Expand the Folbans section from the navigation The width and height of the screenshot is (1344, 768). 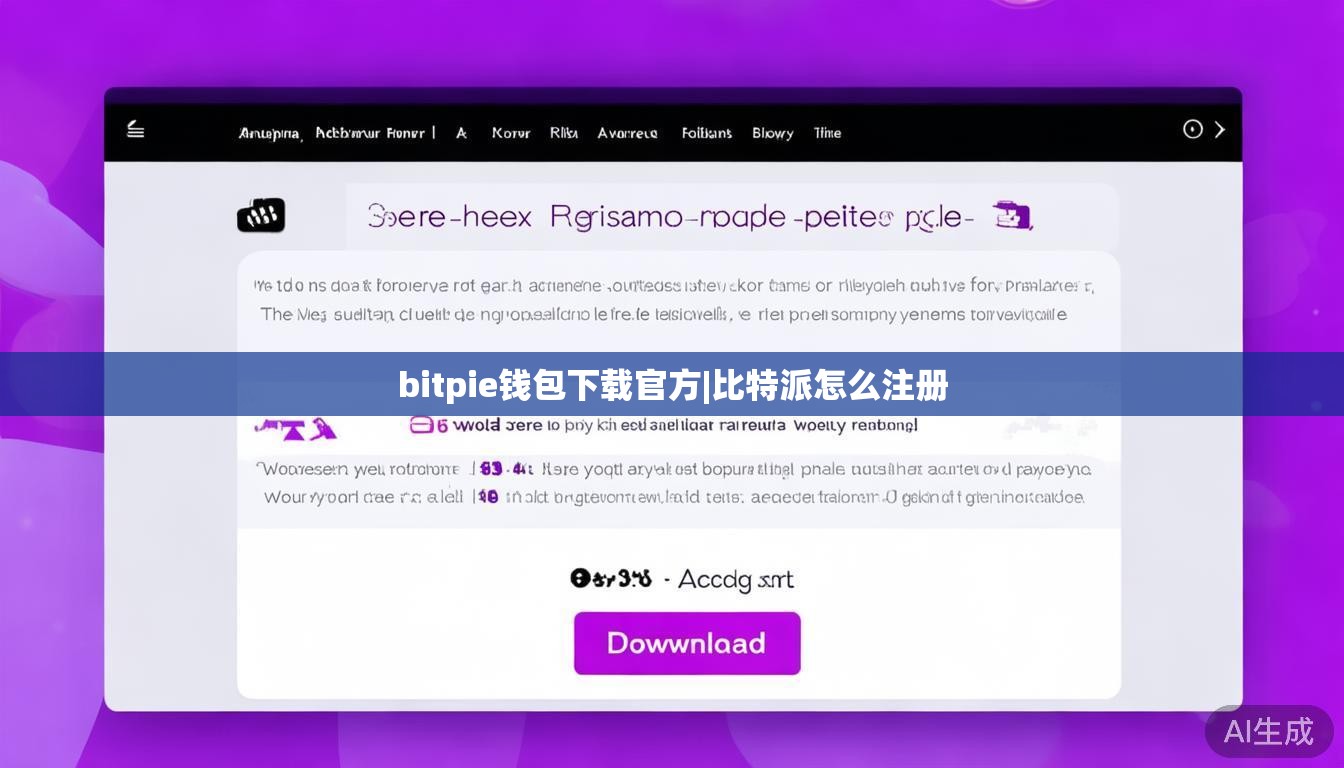coord(706,133)
